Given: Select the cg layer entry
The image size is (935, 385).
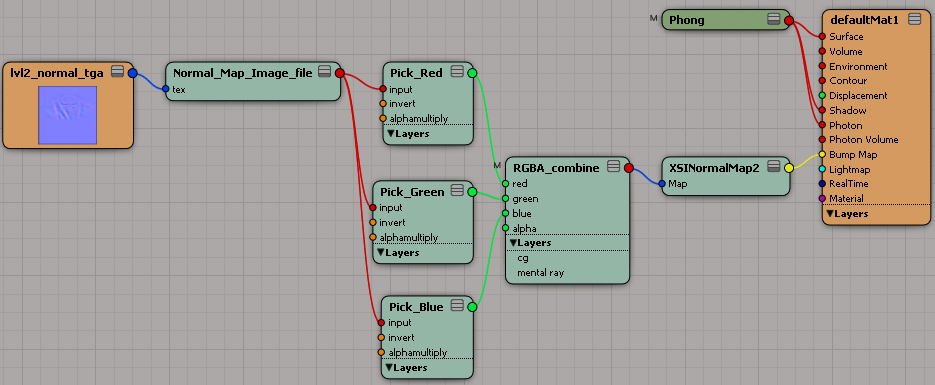Looking at the screenshot, I should 522,259.
